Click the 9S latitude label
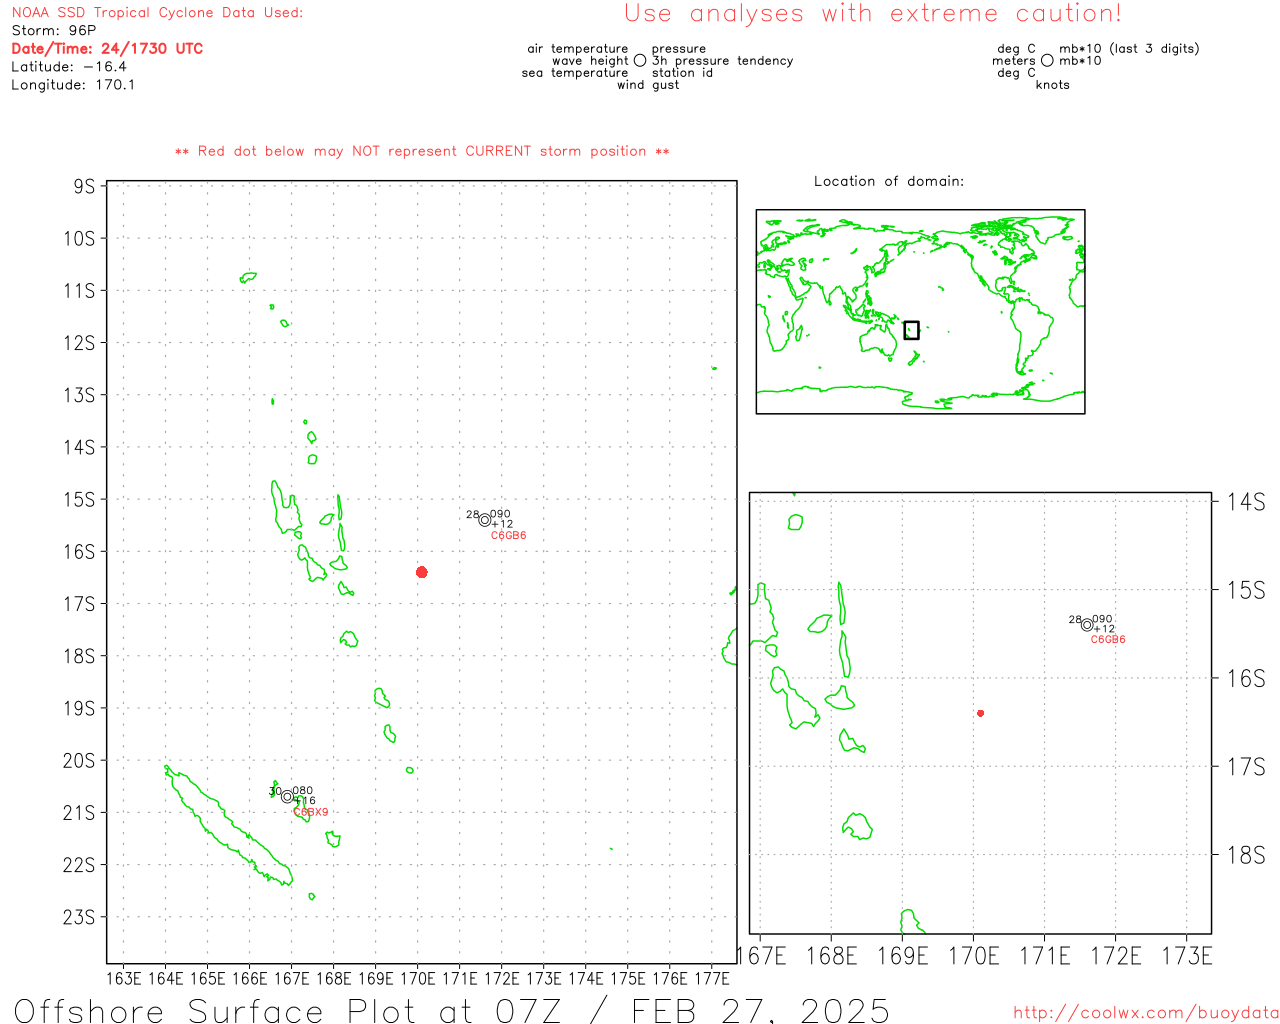The width and height of the screenshot is (1280, 1024). coord(84,186)
